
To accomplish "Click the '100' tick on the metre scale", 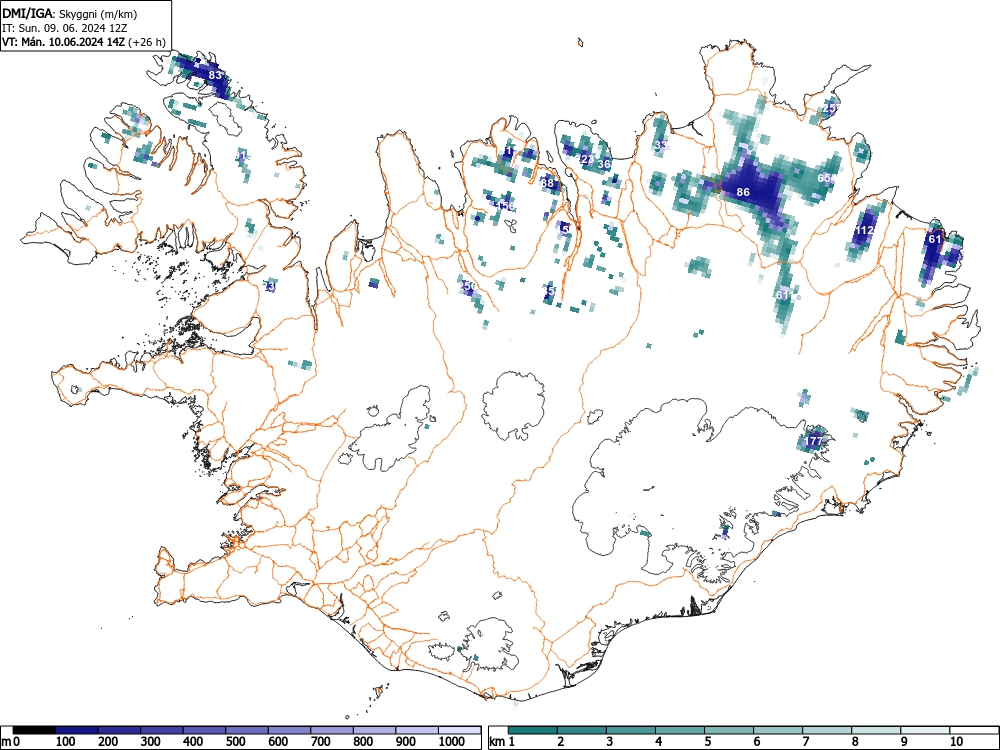I will pos(66,742).
